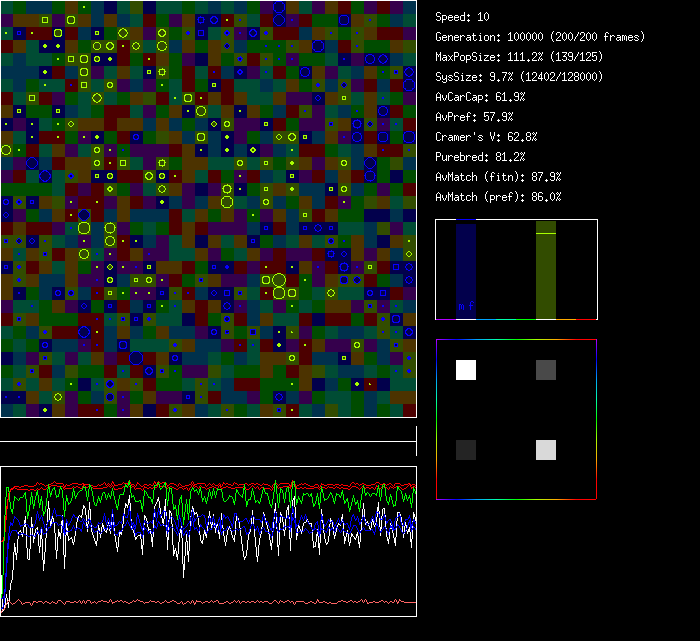Click the AvPref statistic line
This screenshot has width=700, height=641.
coord(475,117)
